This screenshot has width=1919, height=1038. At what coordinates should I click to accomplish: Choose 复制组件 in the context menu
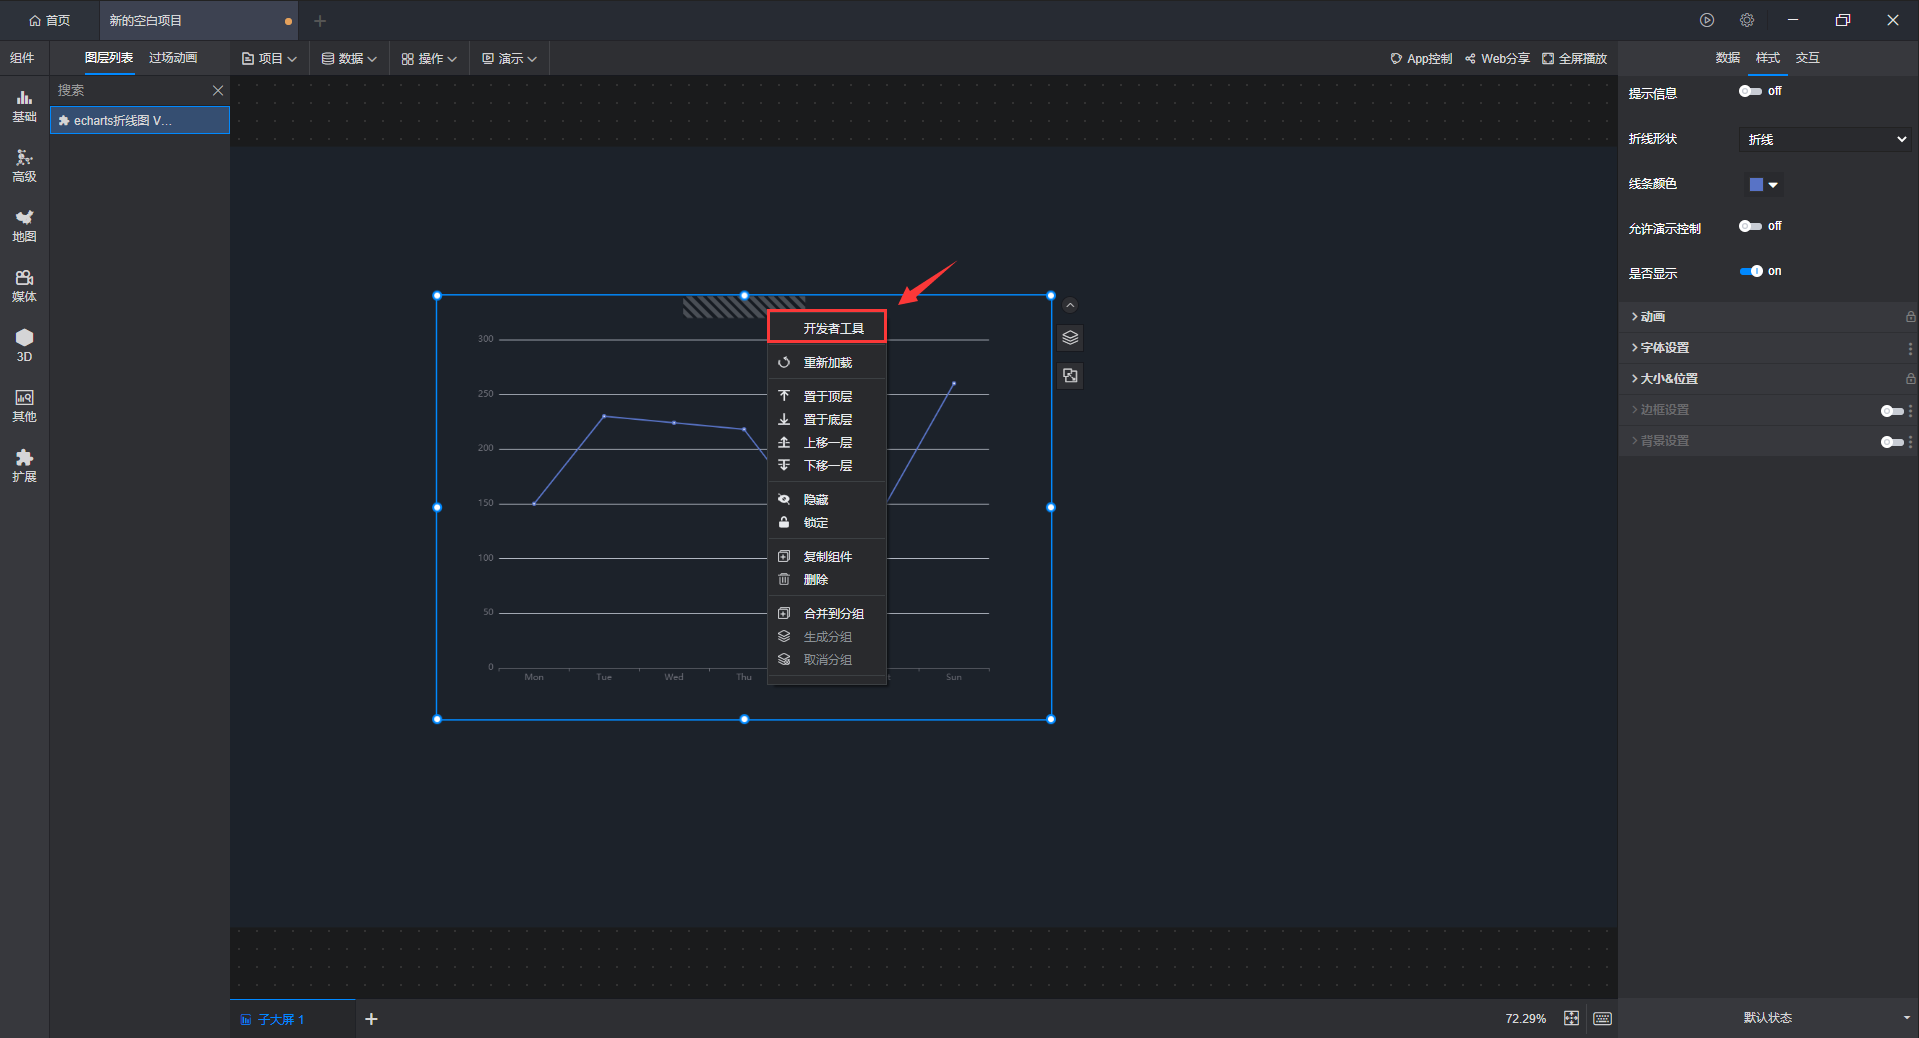[x=827, y=557]
